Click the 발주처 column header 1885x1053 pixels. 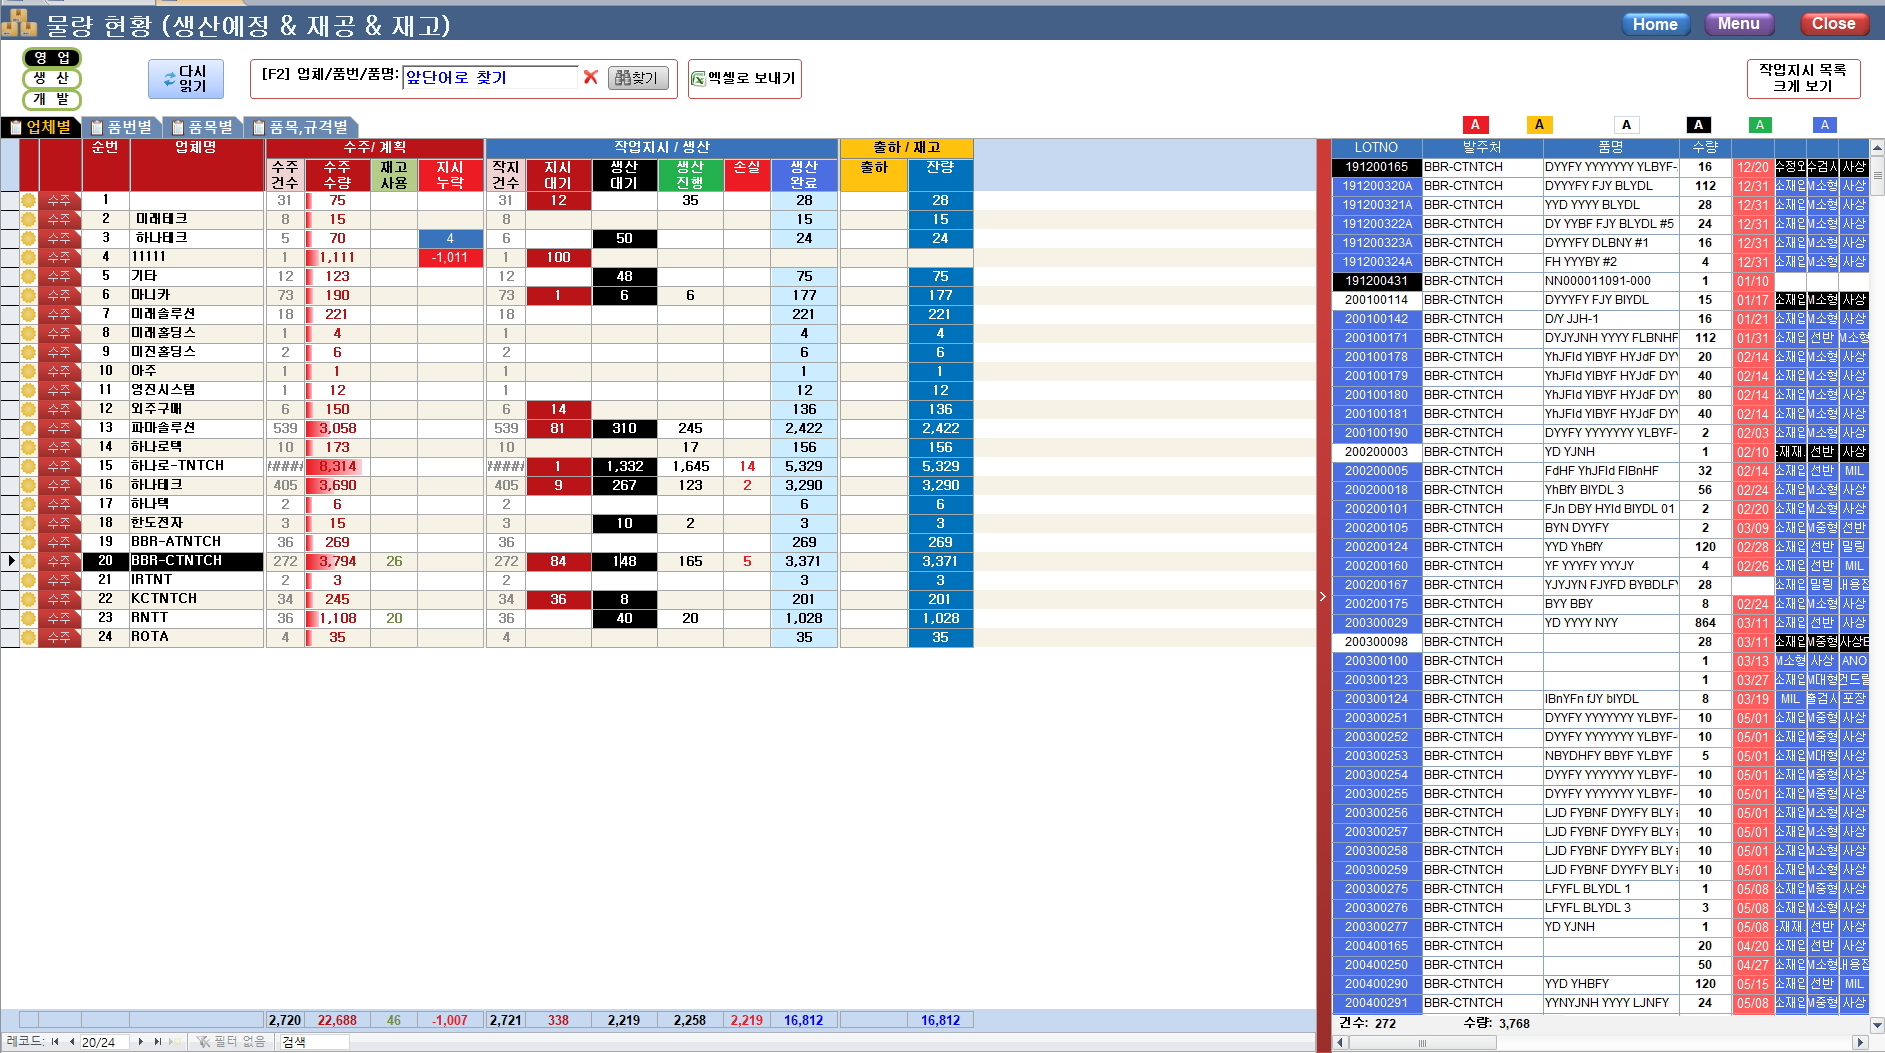pos(1482,147)
